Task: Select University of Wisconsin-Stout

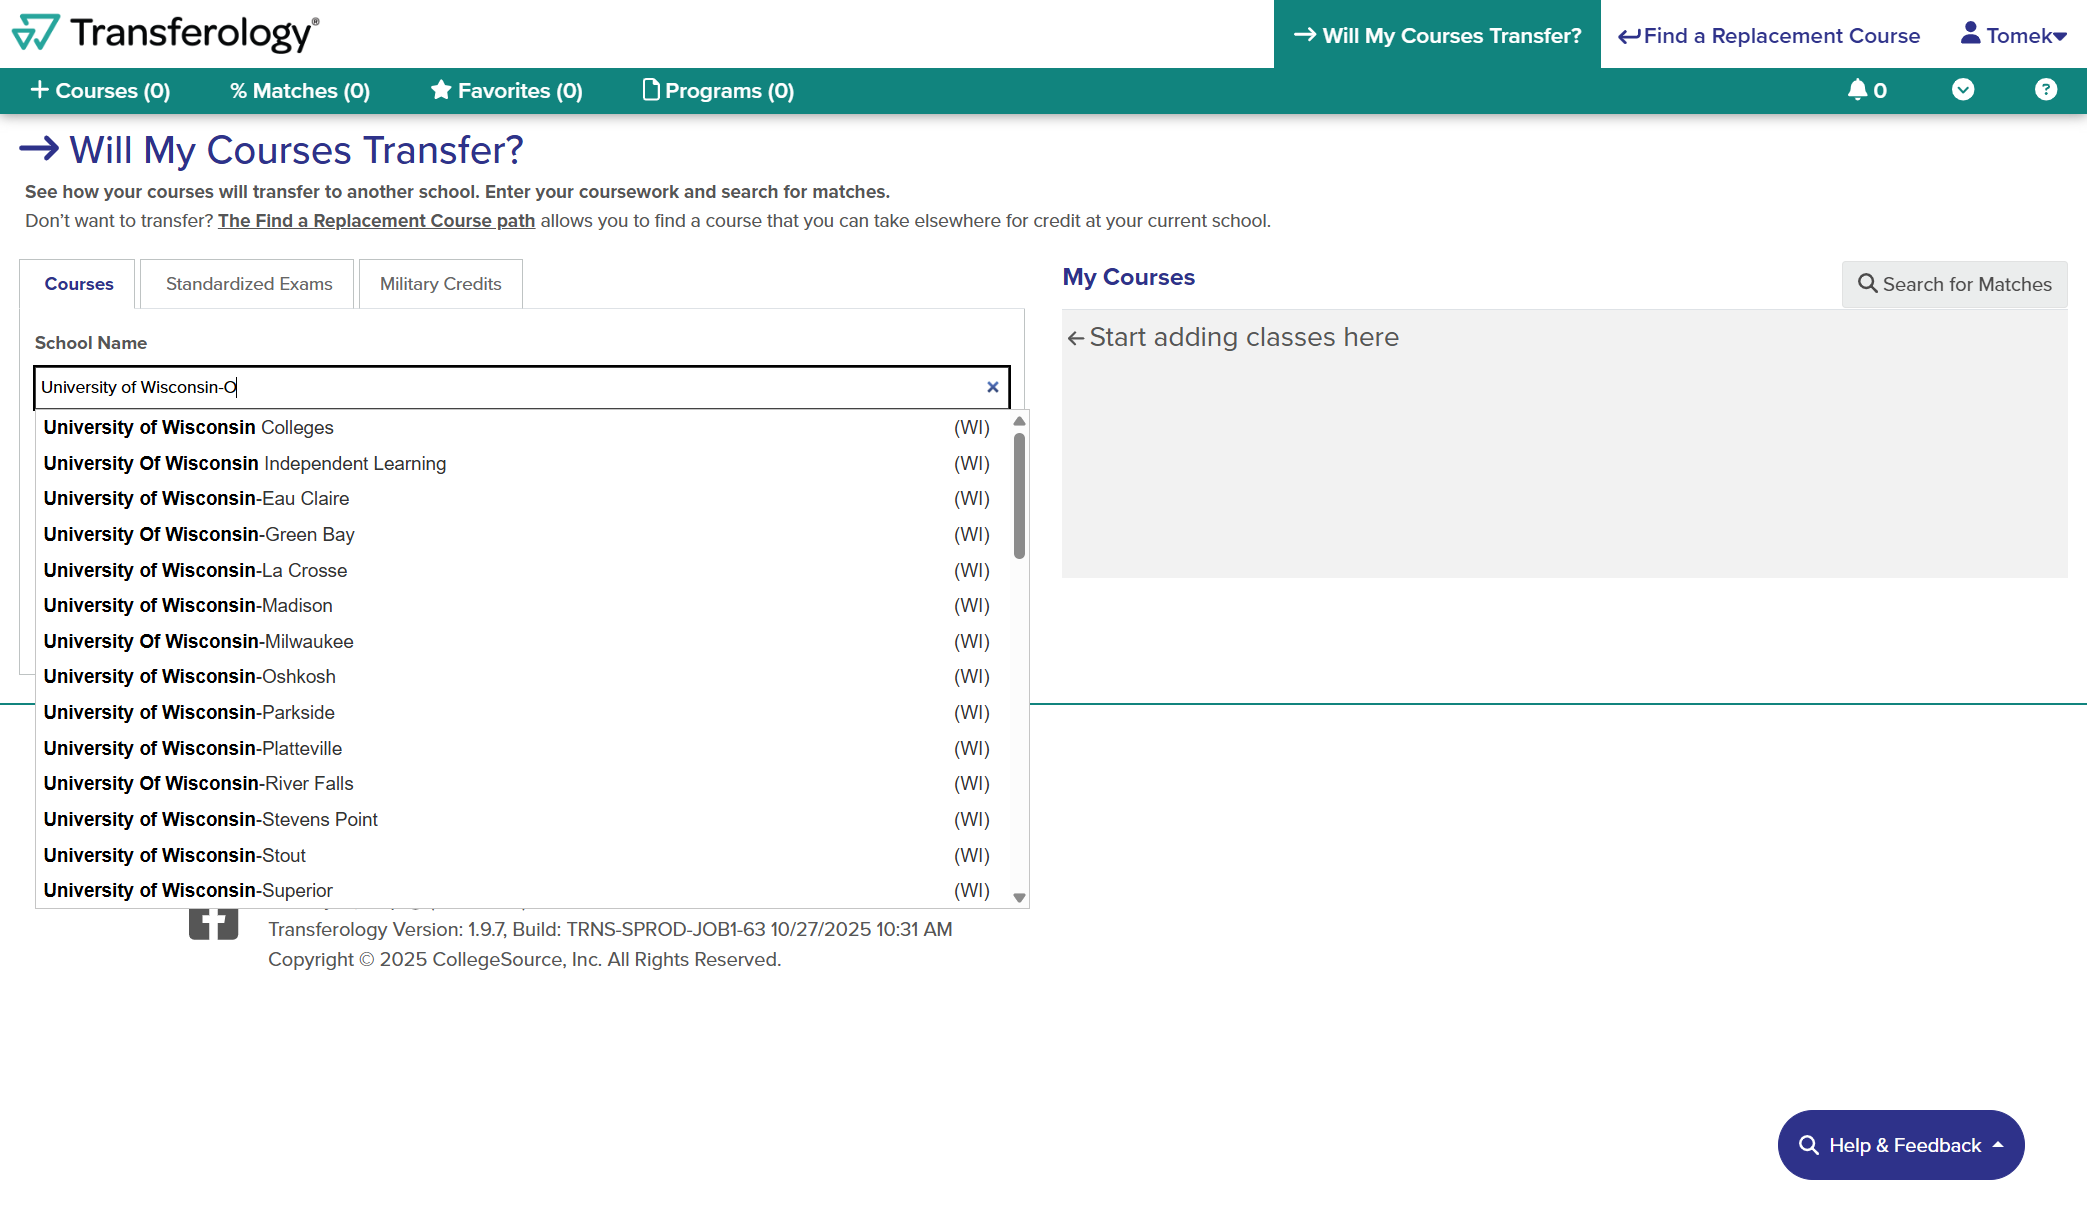Action: click(522, 856)
